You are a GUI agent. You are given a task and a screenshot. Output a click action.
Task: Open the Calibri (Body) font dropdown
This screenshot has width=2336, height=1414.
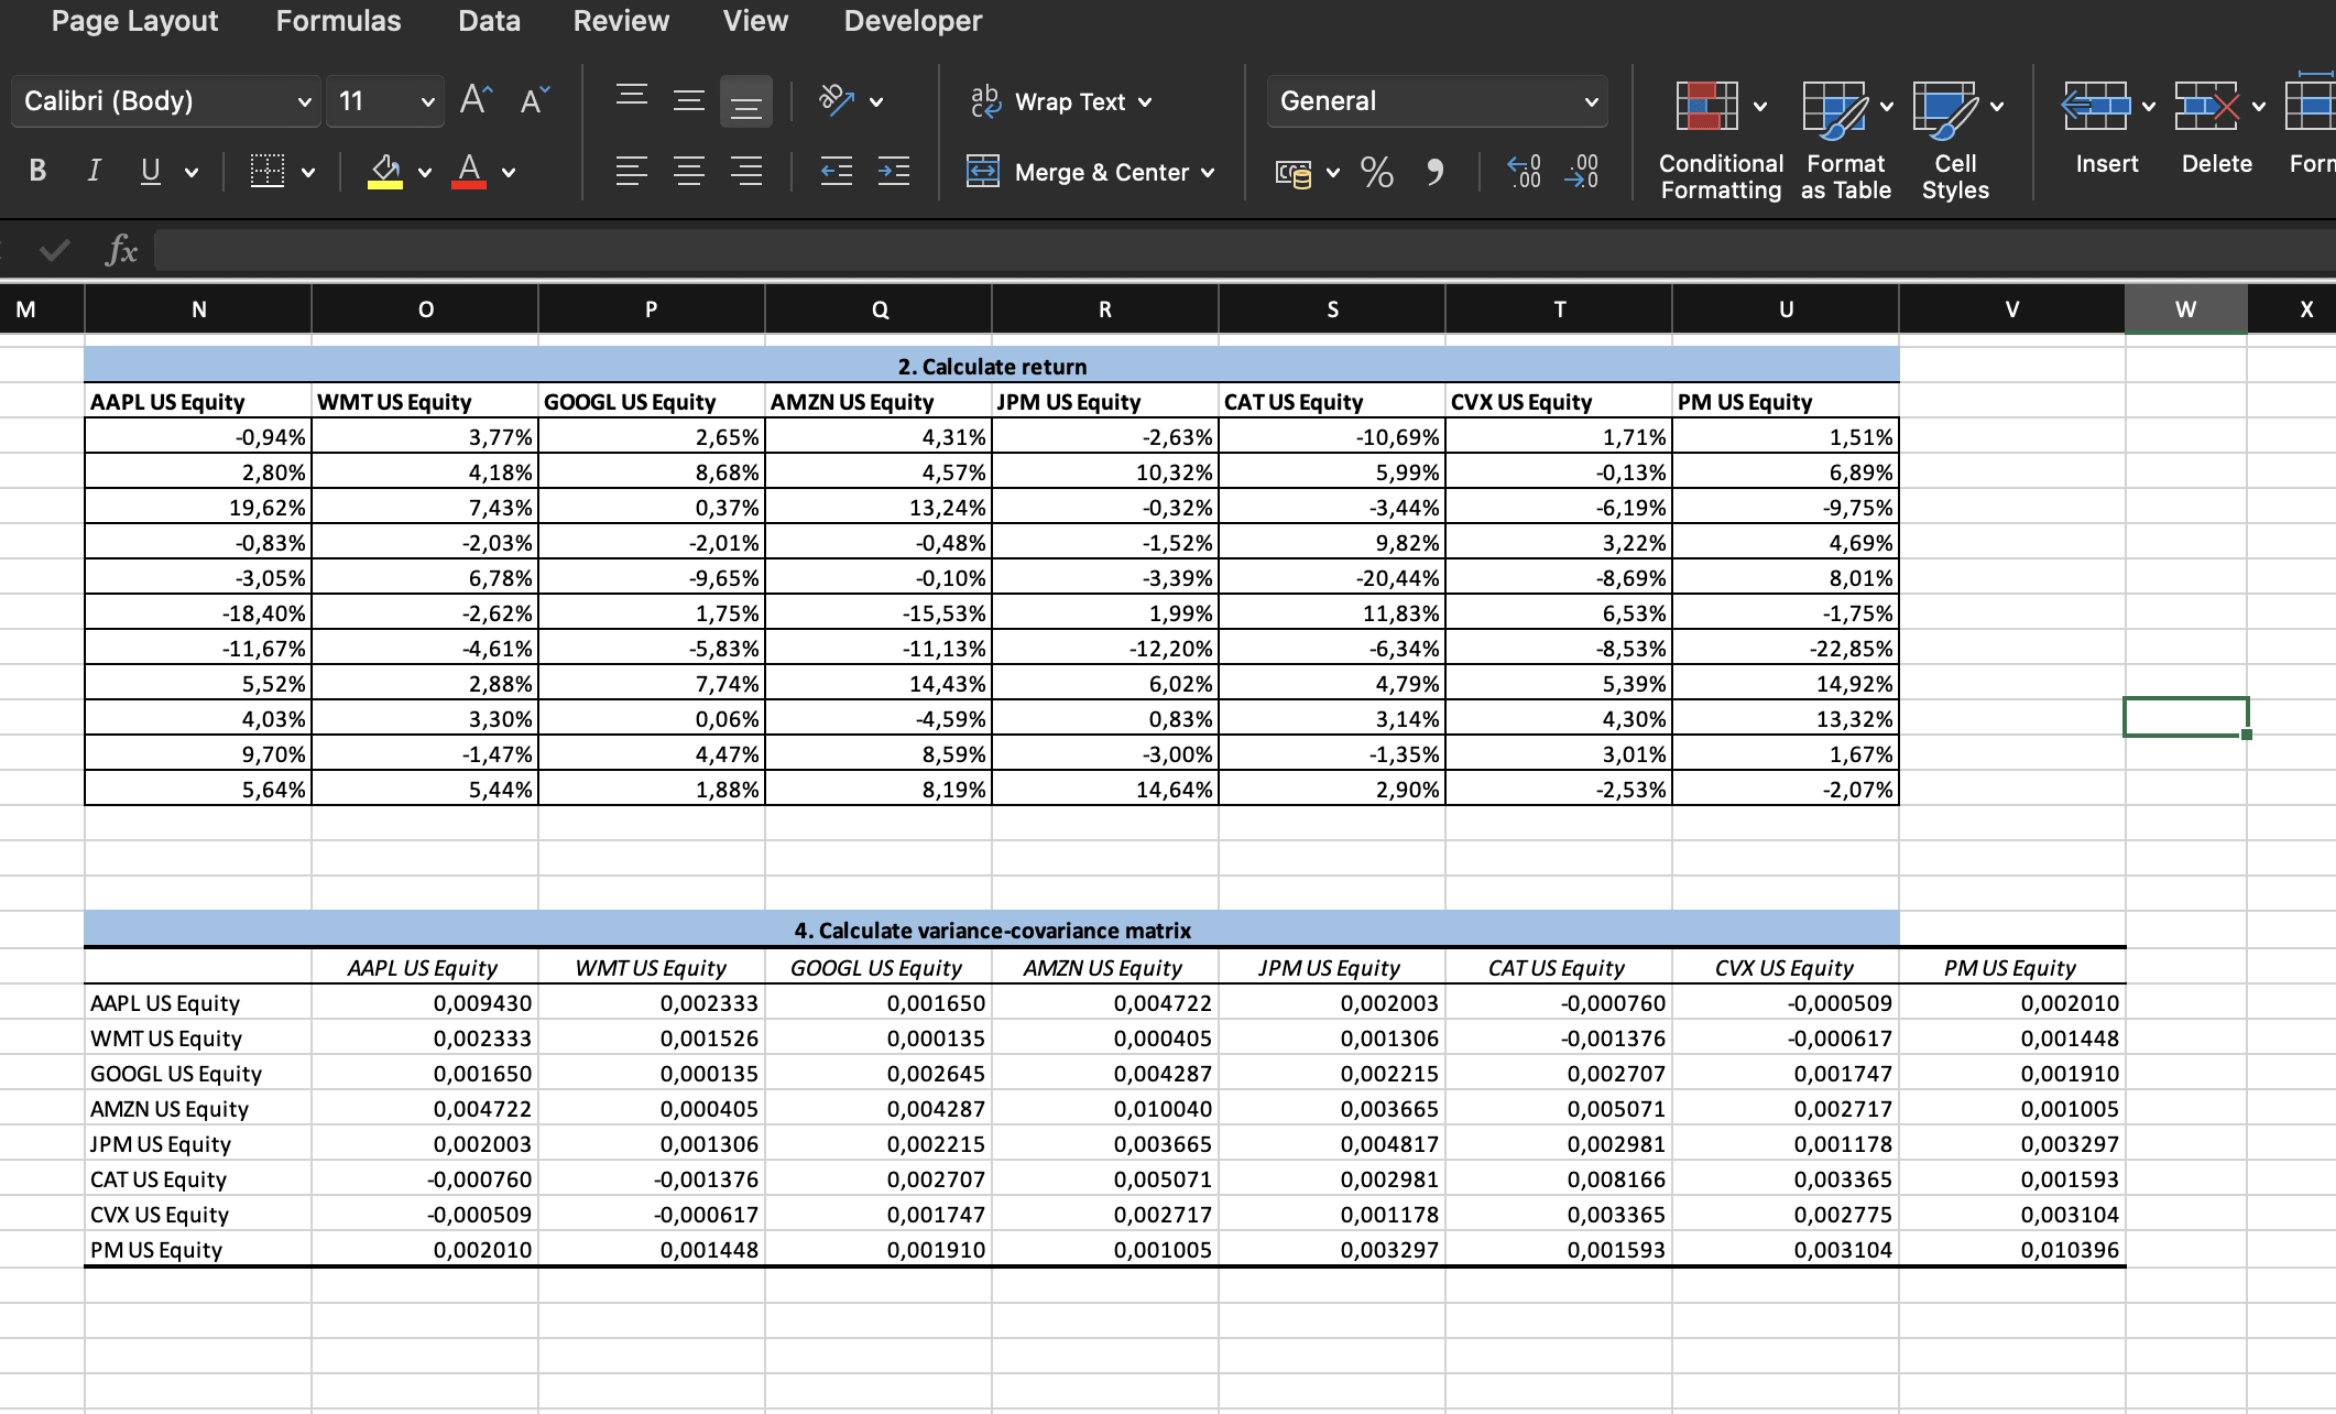coord(166,101)
